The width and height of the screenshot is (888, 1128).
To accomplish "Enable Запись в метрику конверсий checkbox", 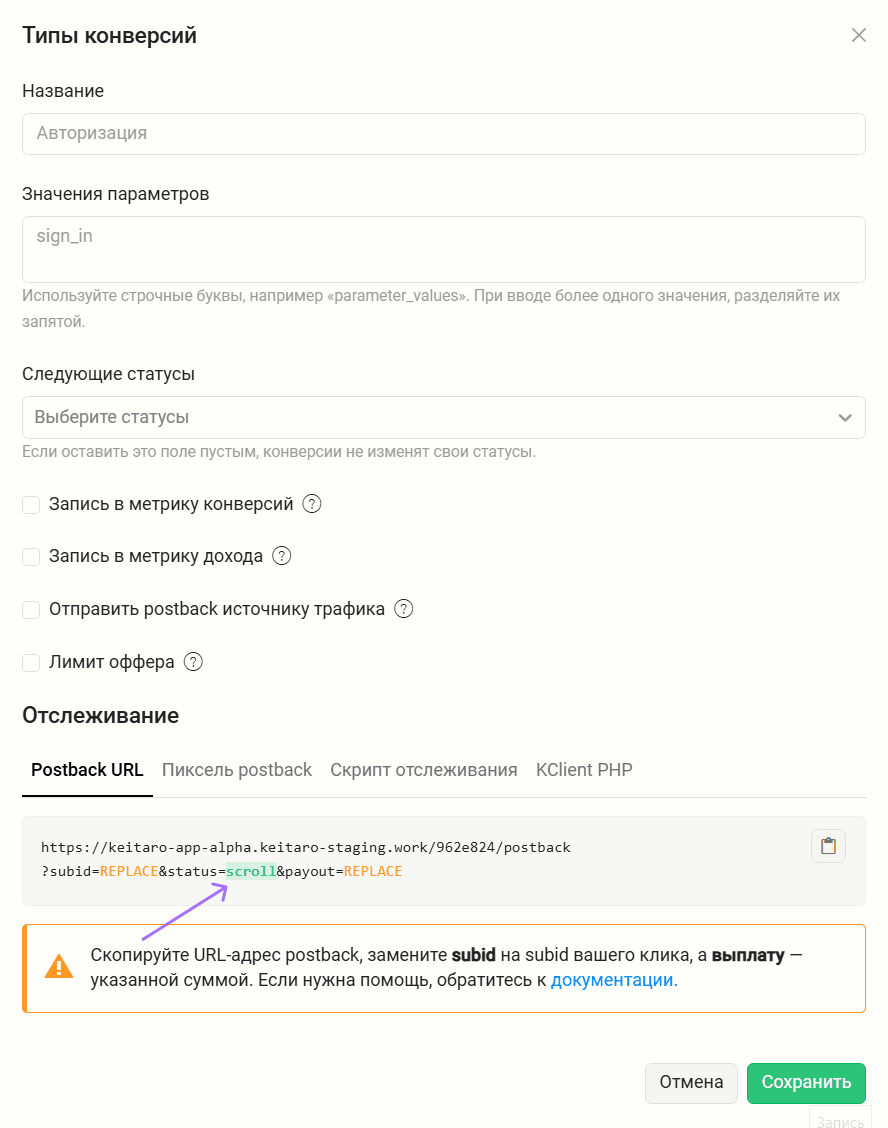I will click(31, 505).
